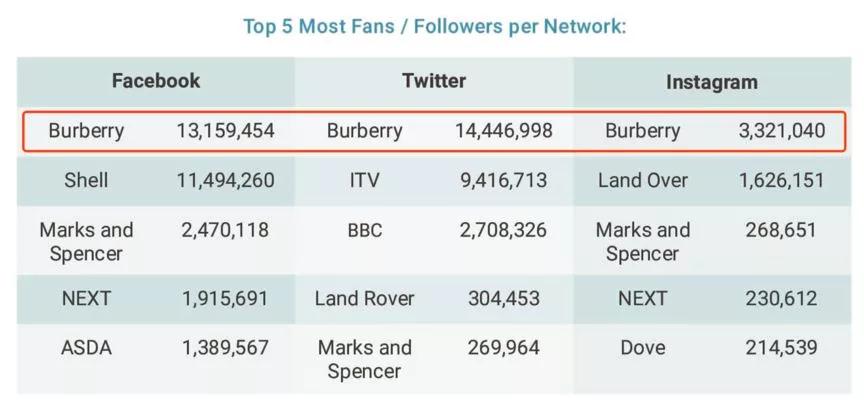
Task: Click the 2,470,118 value
Action: tap(225, 230)
